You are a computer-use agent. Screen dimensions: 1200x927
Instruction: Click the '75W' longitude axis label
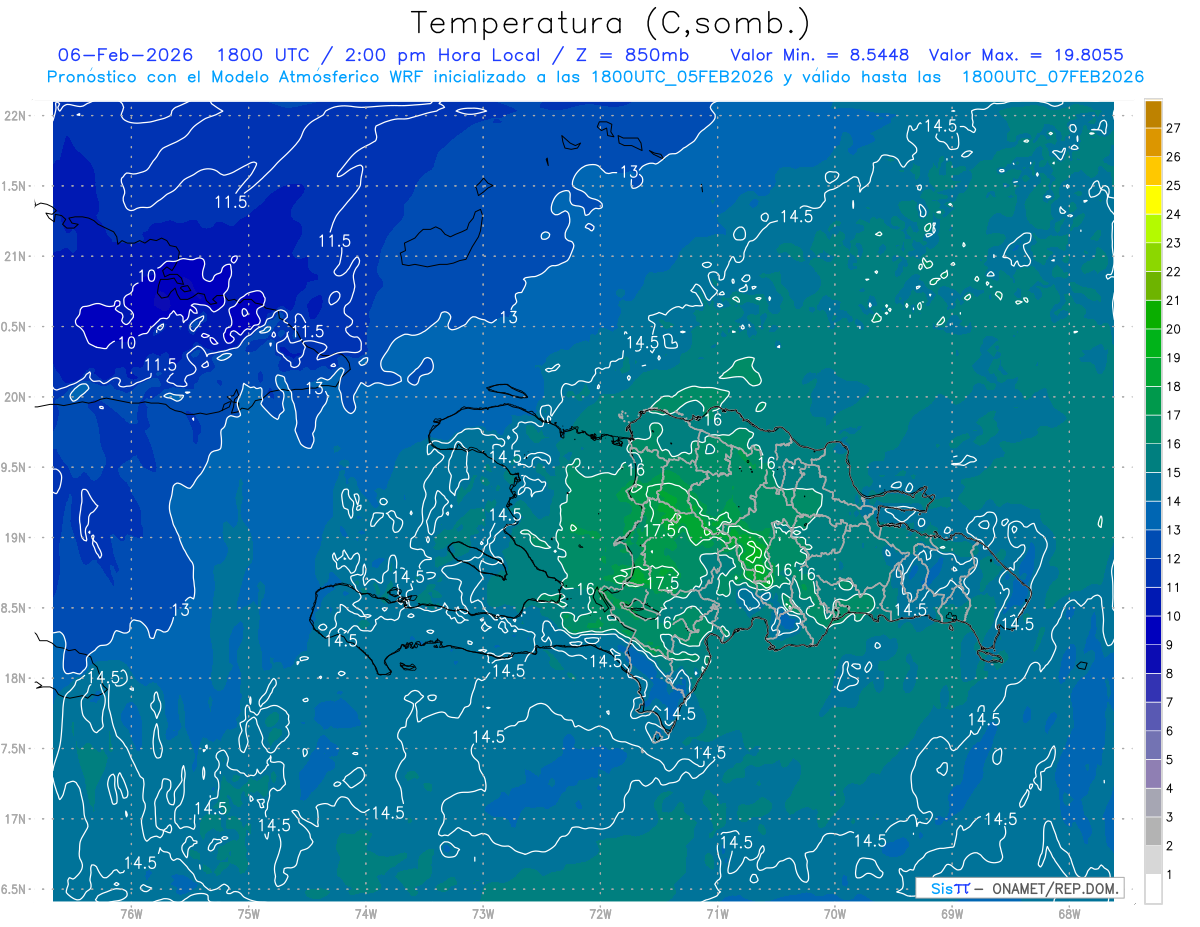(x=249, y=914)
